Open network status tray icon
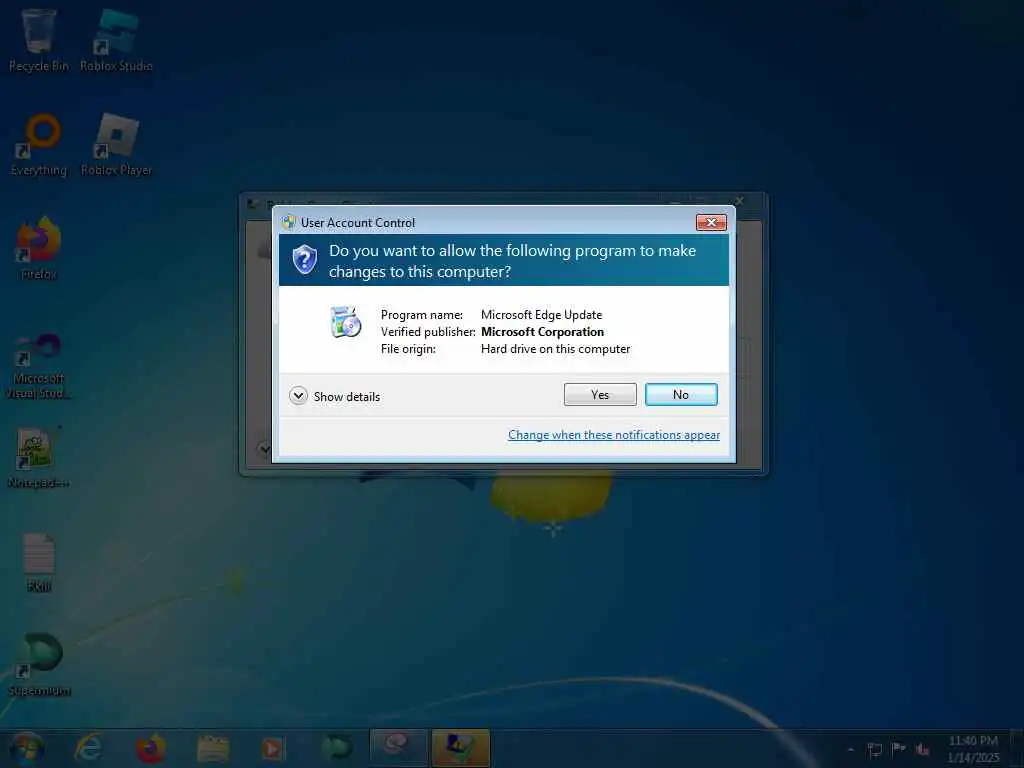Image resolution: width=1024 pixels, height=768 pixels. point(874,749)
